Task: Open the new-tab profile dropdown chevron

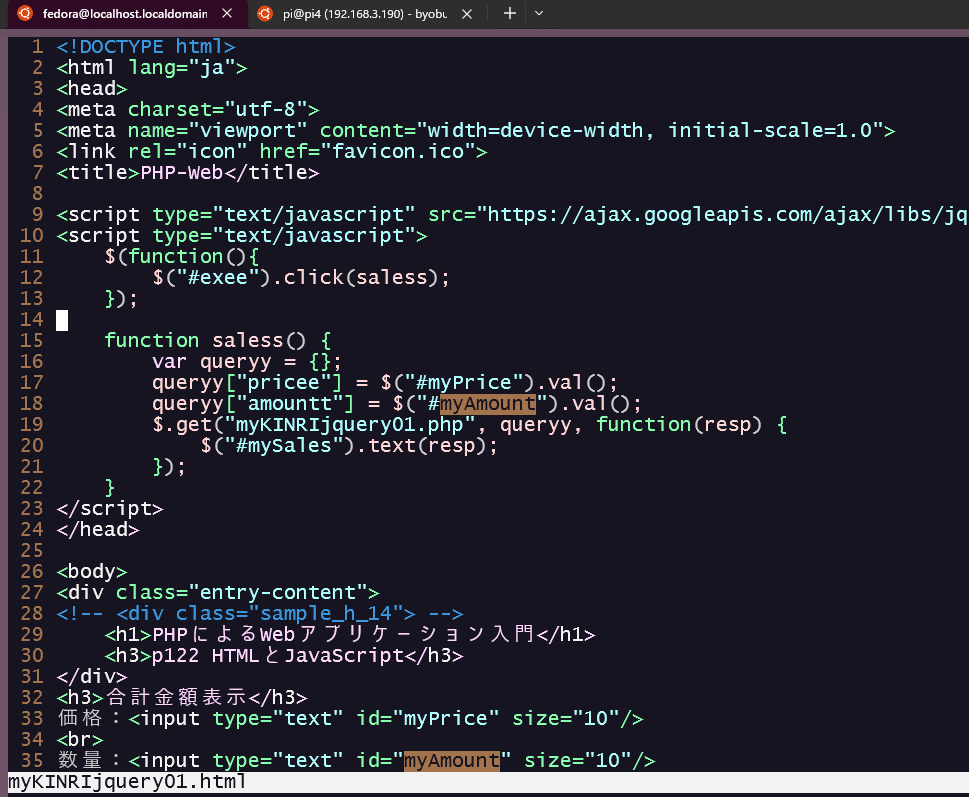Action: point(539,14)
